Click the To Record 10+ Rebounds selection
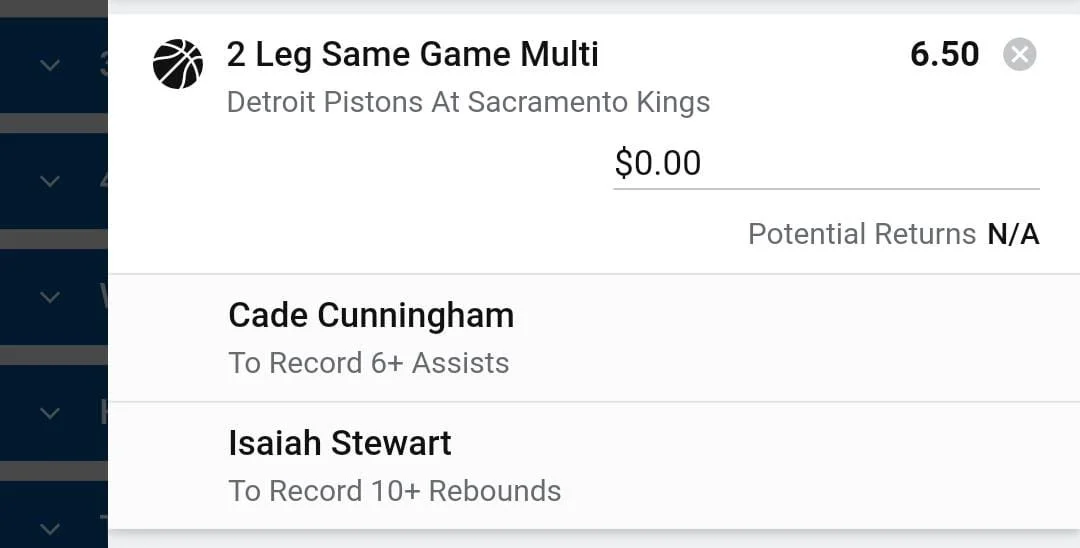Screen dimensions: 1080x548 (x=394, y=491)
